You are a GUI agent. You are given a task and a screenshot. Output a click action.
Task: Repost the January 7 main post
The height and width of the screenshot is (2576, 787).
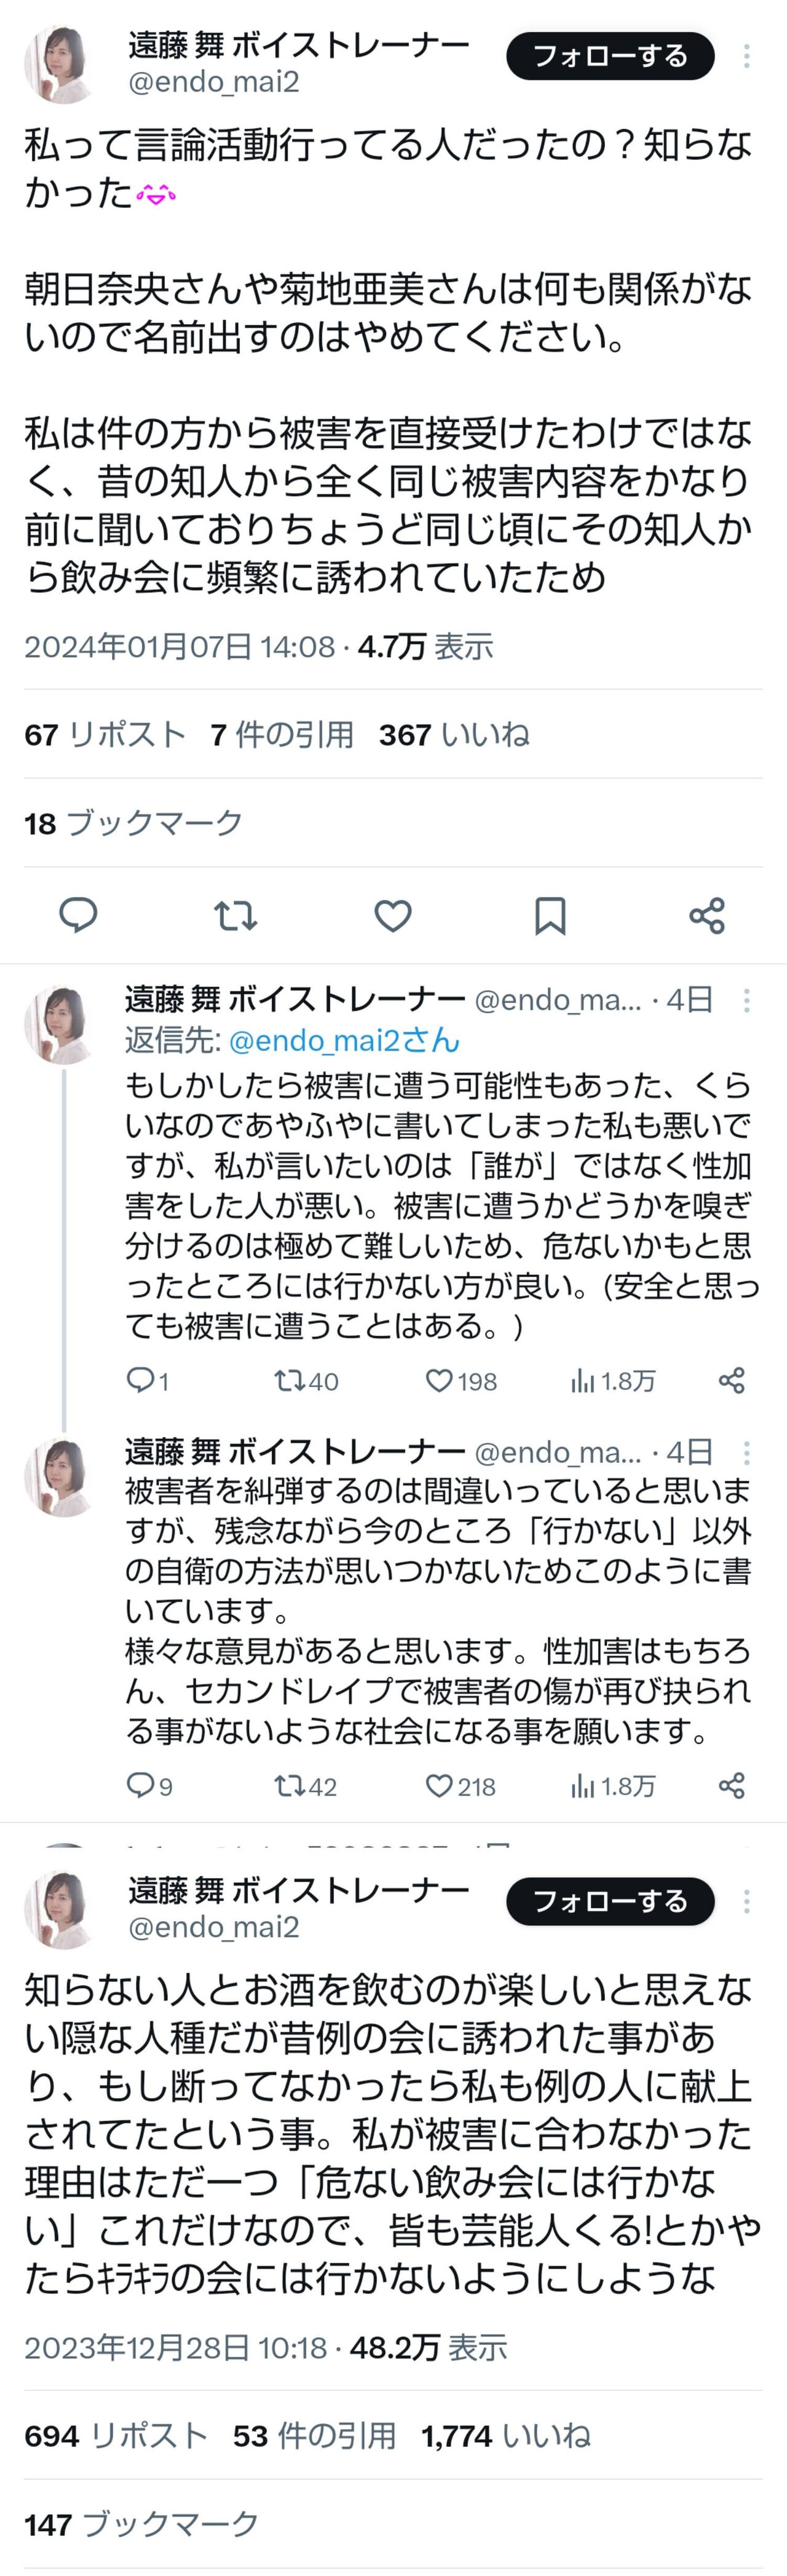click(x=236, y=915)
